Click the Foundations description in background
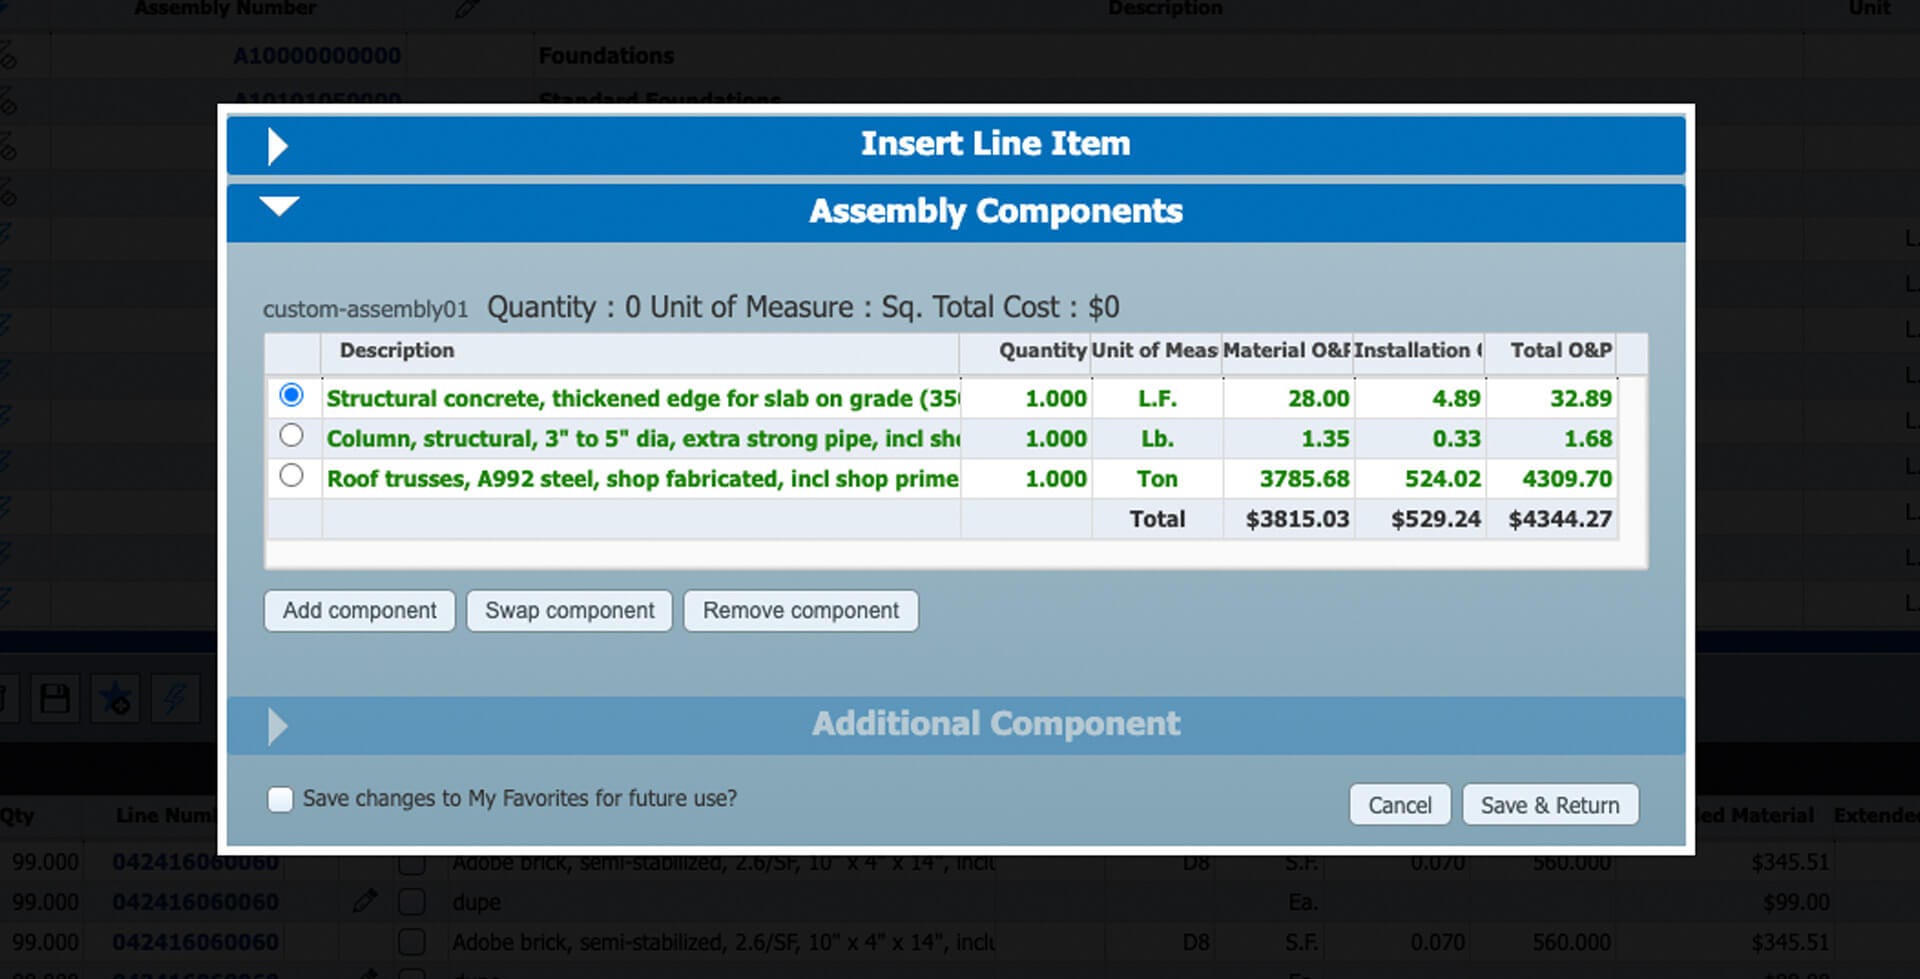This screenshot has width=1920, height=979. pyautogui.click(x=606, y=56)
